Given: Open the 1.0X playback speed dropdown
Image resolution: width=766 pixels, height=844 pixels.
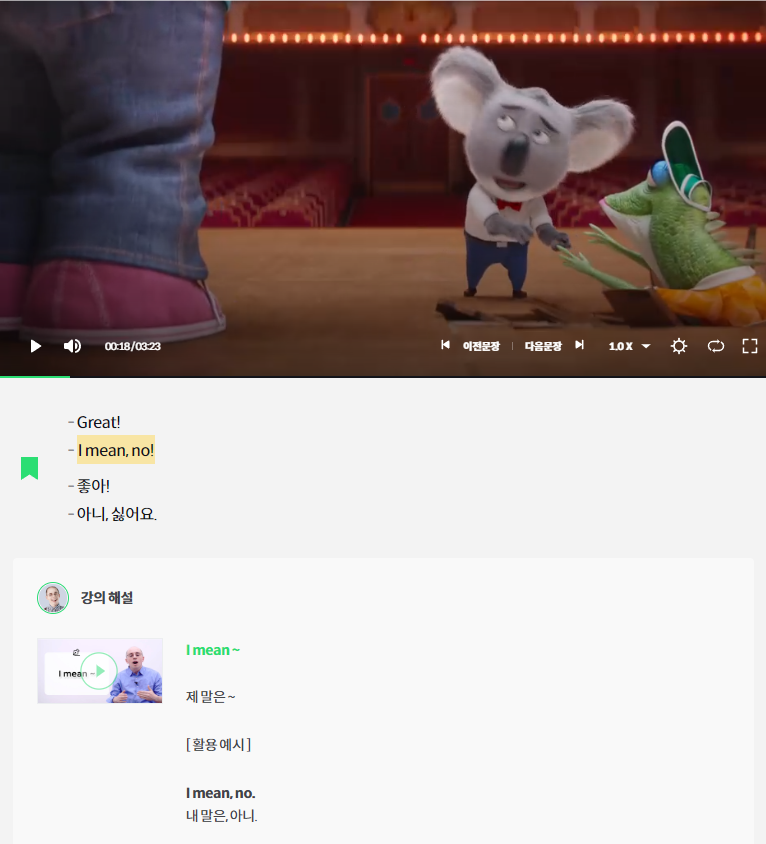Looking at the screenshot, I should [x=629, y=346].
